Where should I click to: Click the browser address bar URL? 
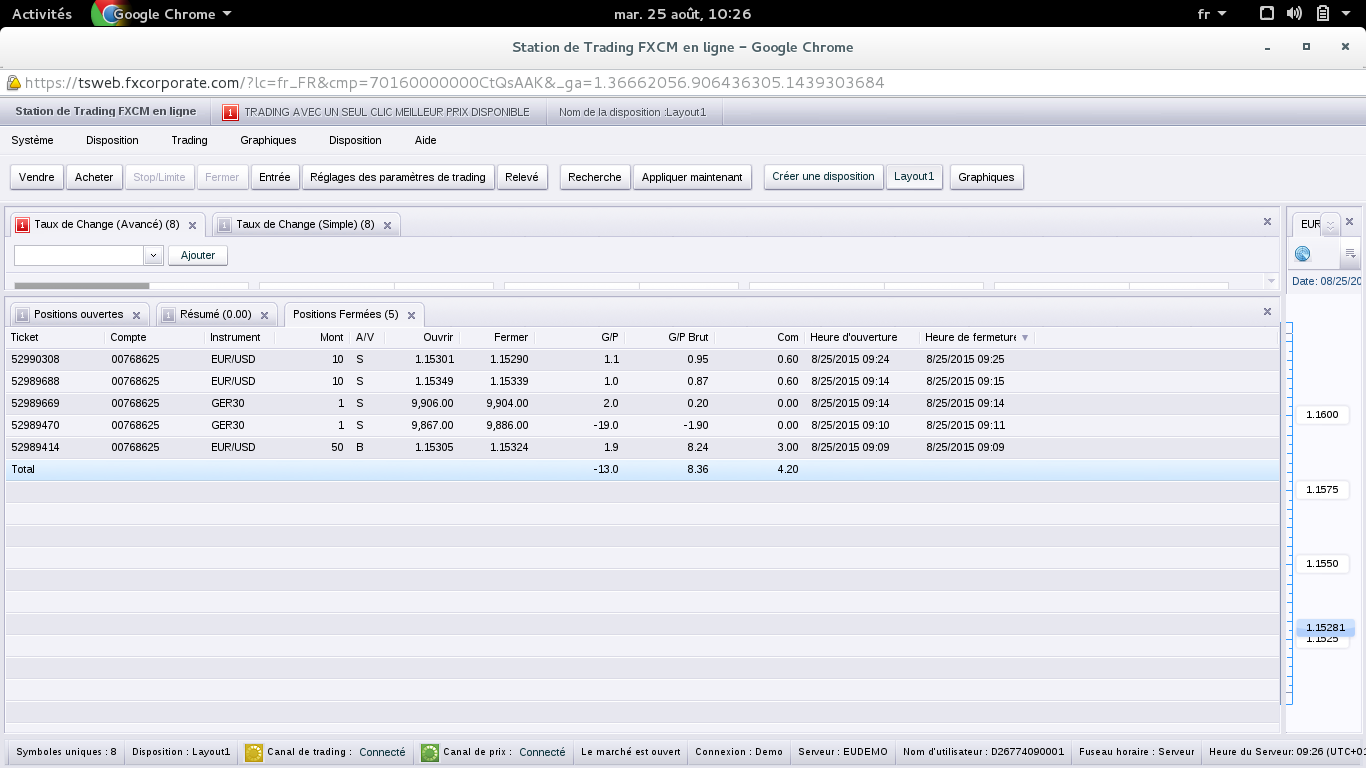(x=455, y=83)
